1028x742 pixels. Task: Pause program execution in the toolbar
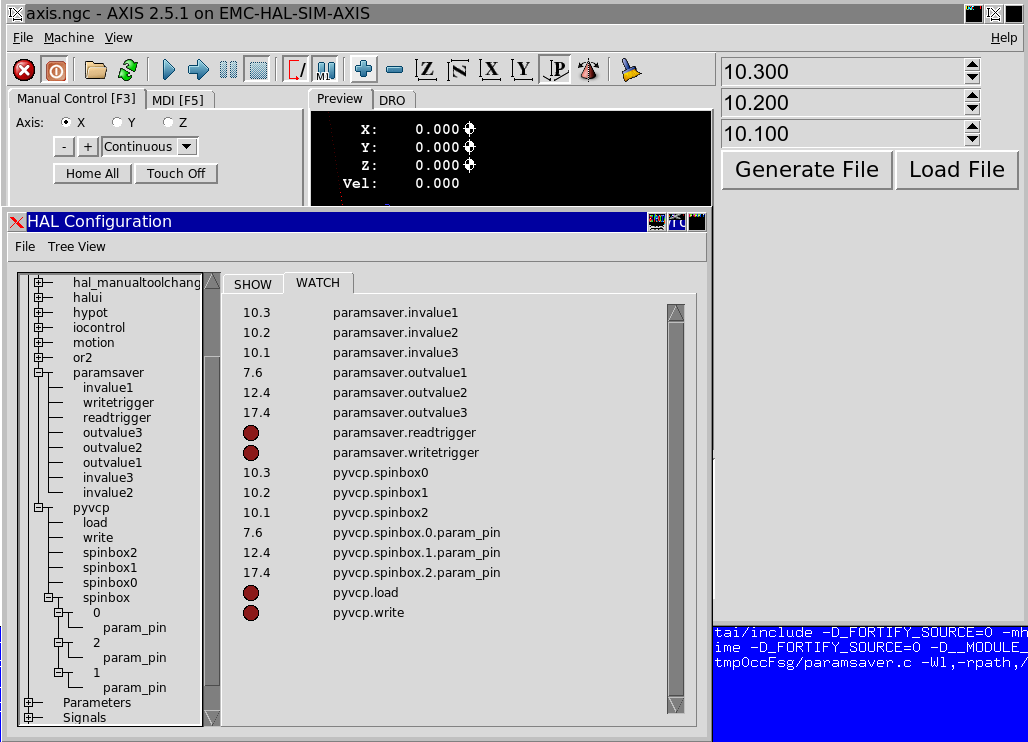(x=228, y=70)
